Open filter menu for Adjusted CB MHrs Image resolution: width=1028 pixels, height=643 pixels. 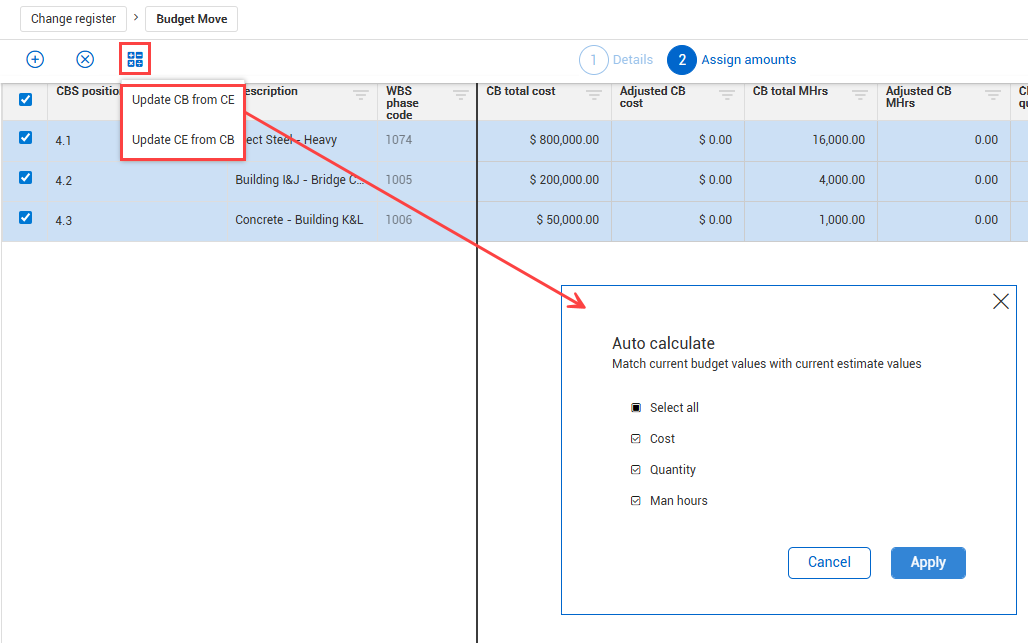(x=992, y=95)
